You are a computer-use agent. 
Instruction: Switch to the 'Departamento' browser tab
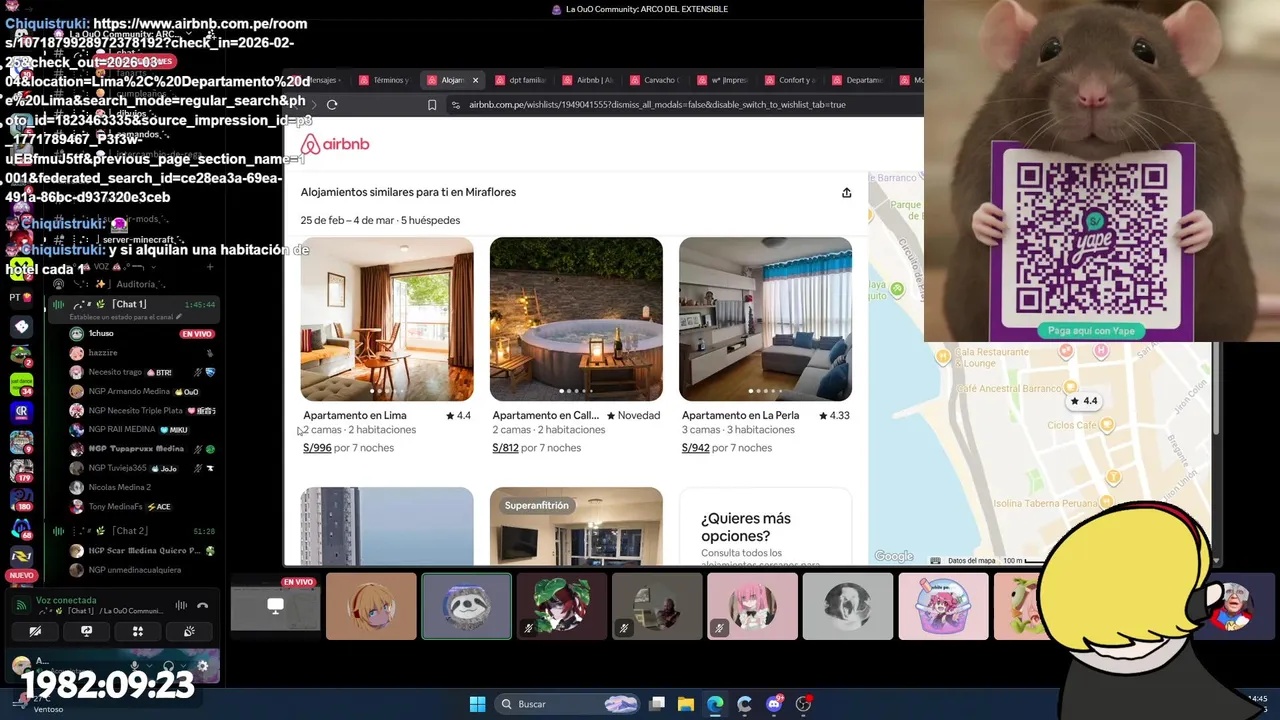pyautogui.click(x=857, y=80)
